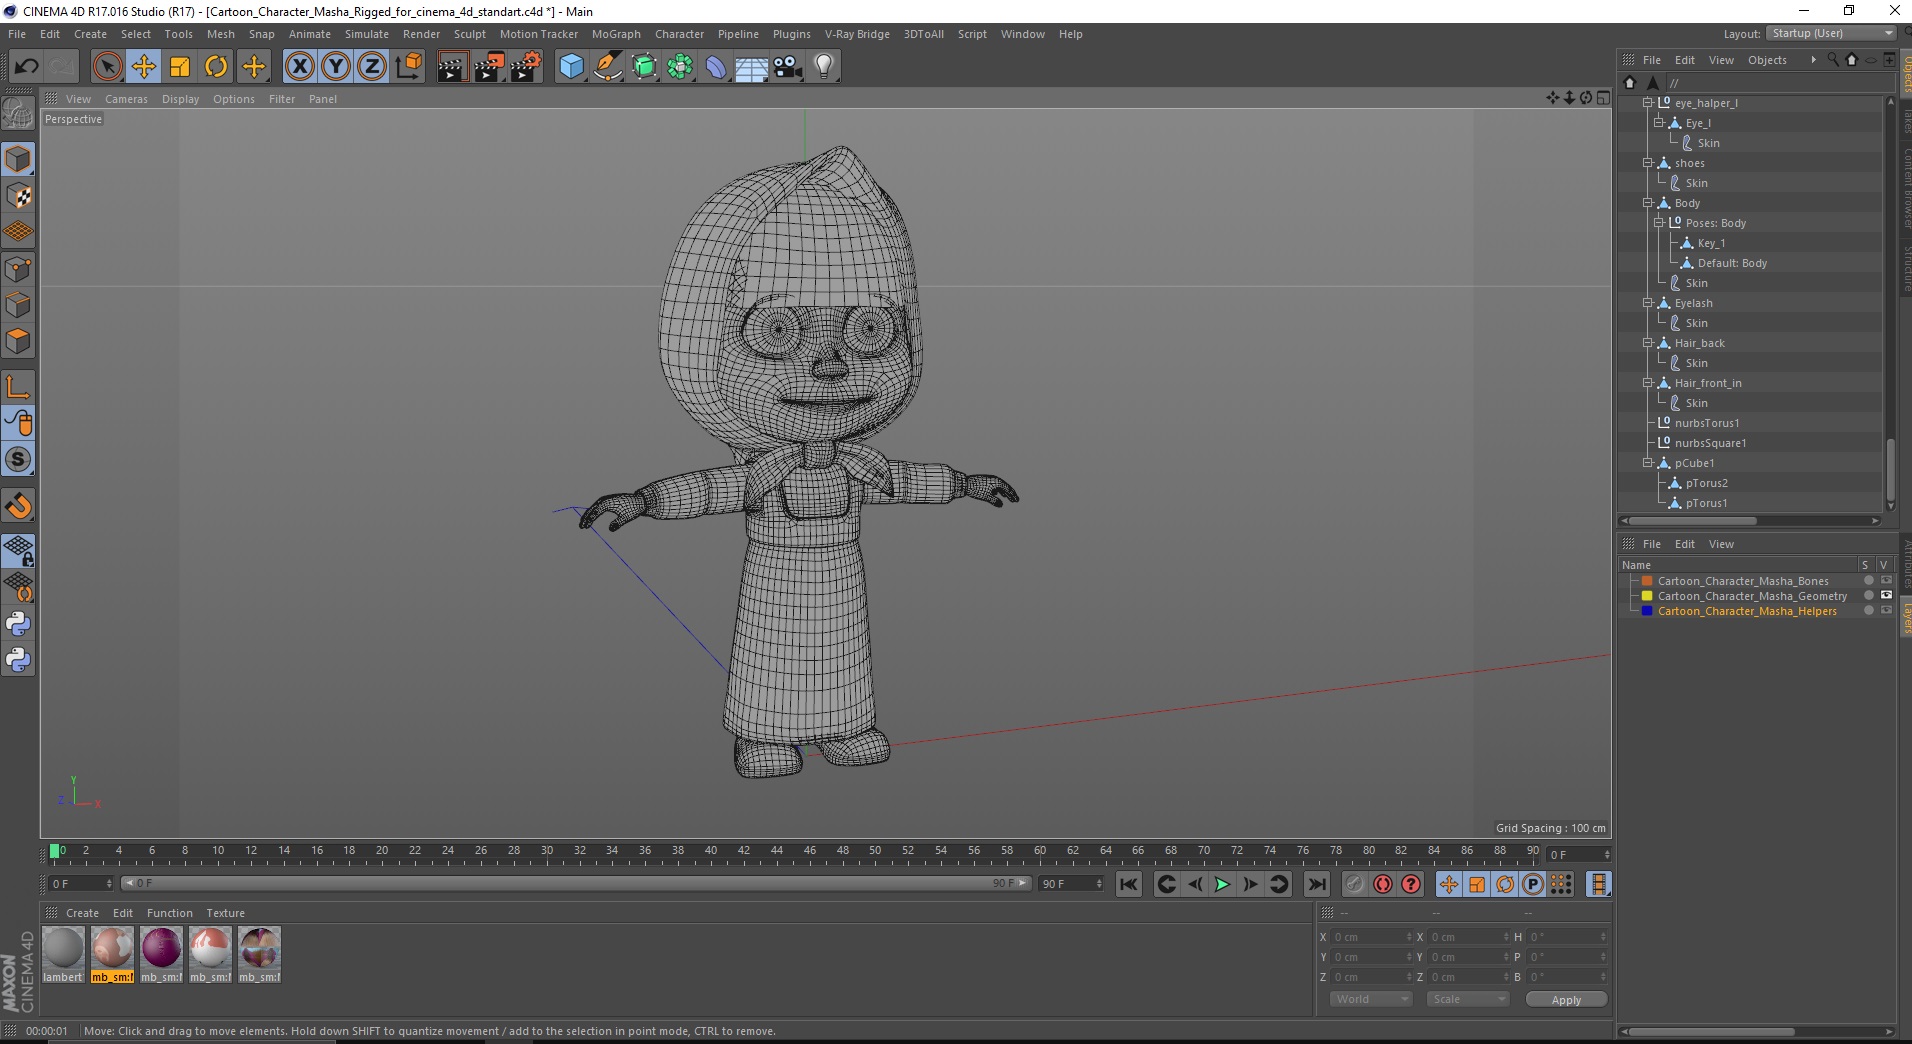Click Render View clapperboard icon
1912x1044 pixels.
coord(452,67)
